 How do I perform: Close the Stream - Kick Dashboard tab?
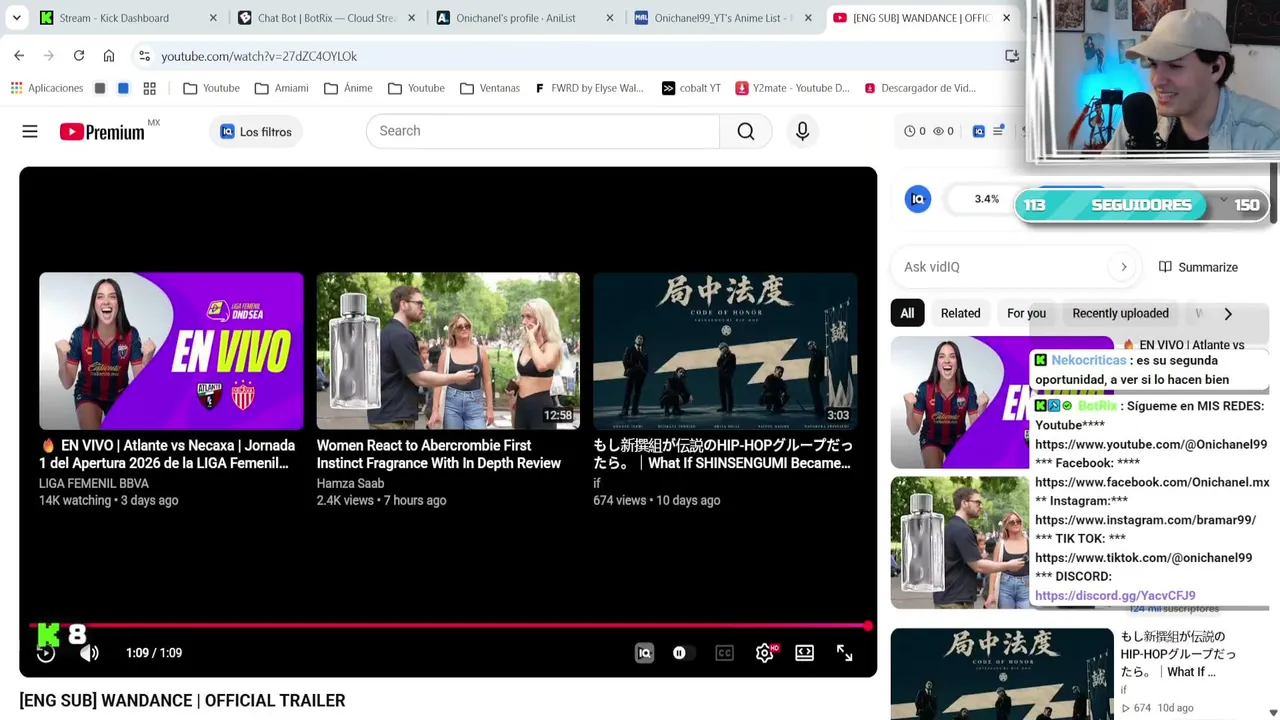point(213,18)
